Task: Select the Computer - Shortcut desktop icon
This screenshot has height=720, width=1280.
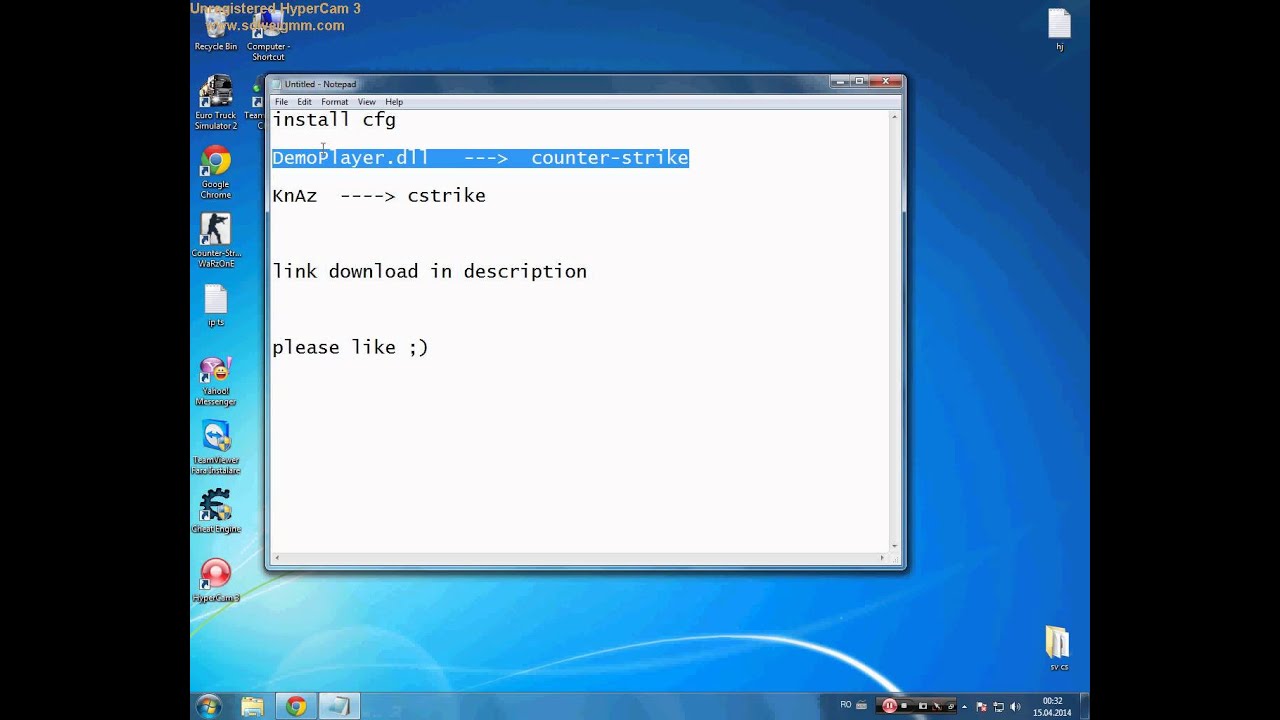Action: point(268,36)
